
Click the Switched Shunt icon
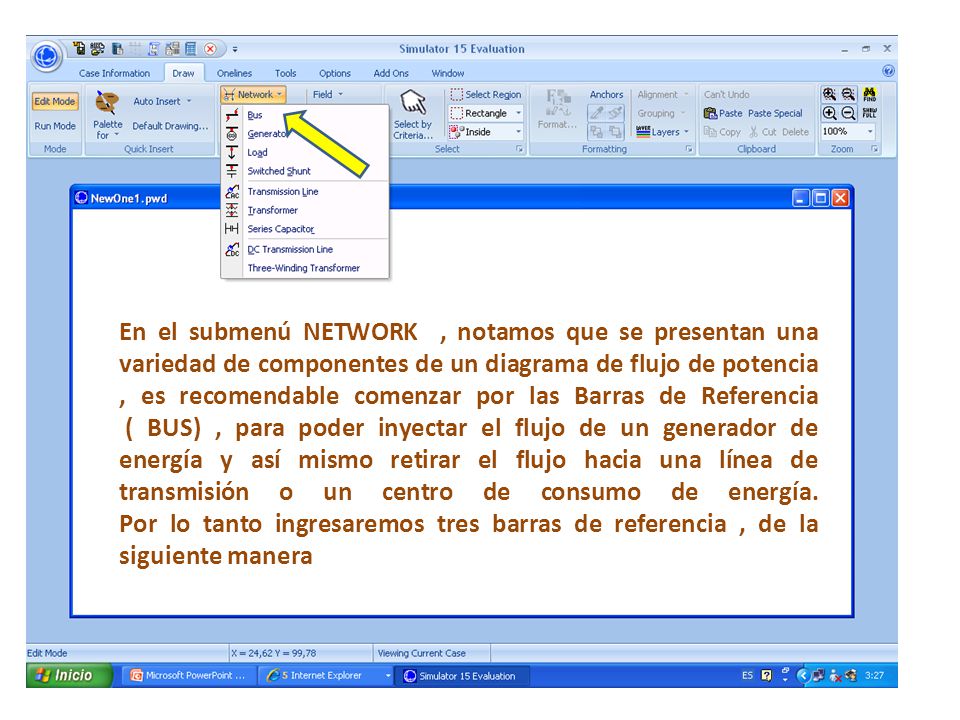pos(232,171)
